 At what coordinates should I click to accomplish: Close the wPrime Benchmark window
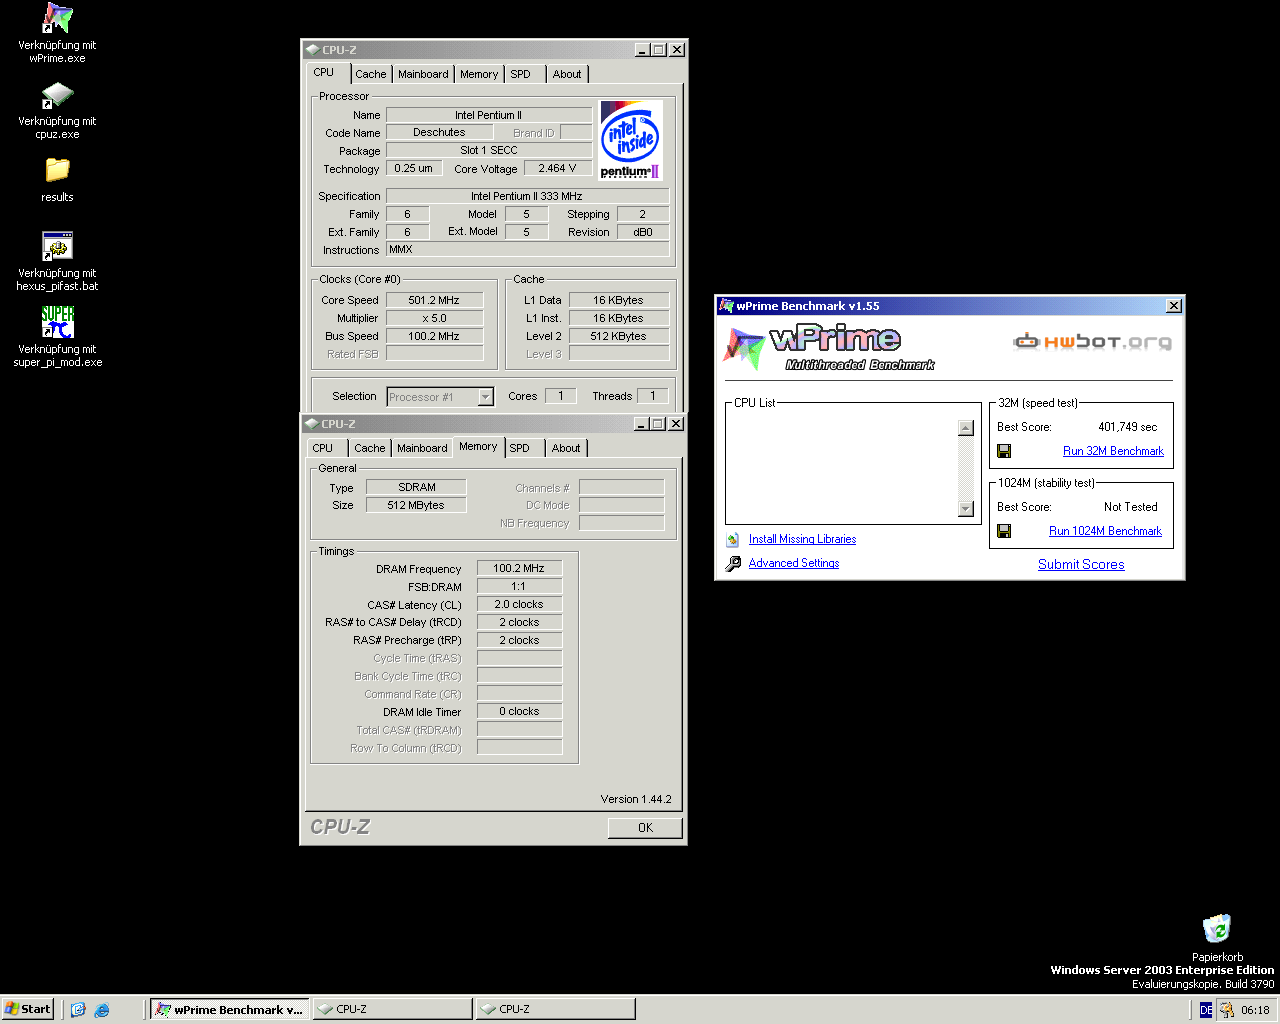tap(1174, 306)
